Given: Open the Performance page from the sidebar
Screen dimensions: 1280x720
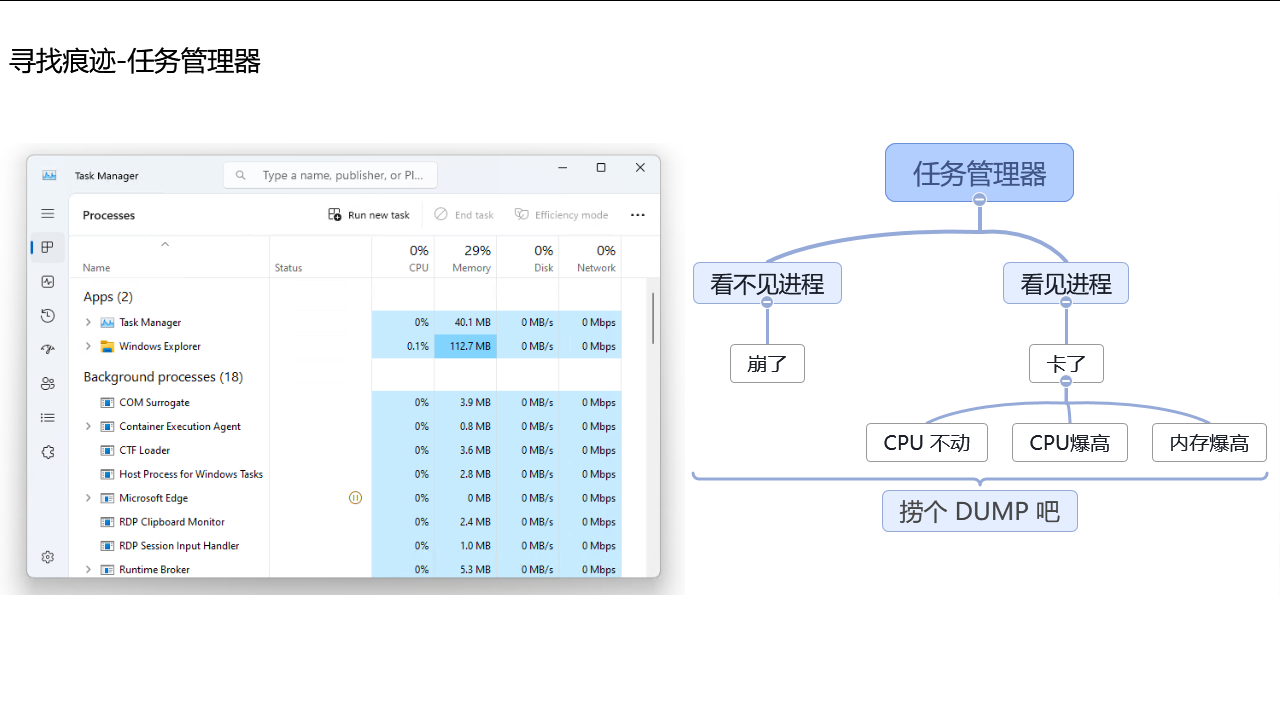Looking at the screenshot, I should (x=47, y=282).
